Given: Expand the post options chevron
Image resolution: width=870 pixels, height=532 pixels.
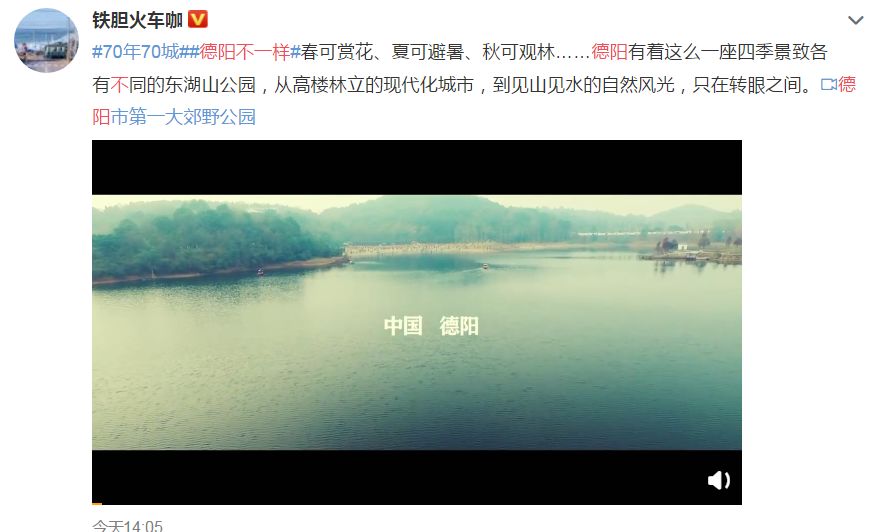Looking at the screenshot, I should click(856, 21).
